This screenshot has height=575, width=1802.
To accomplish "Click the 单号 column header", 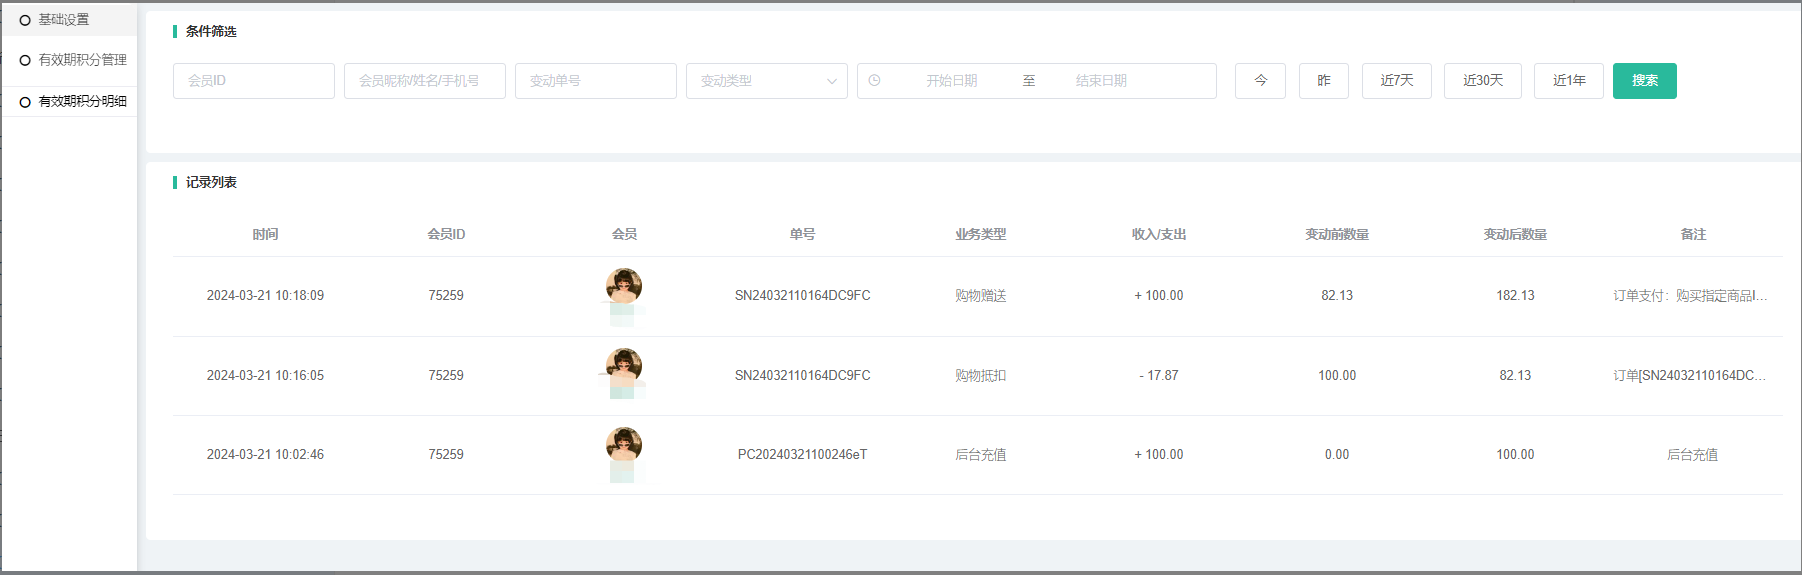I will click(x=802, y=234).
